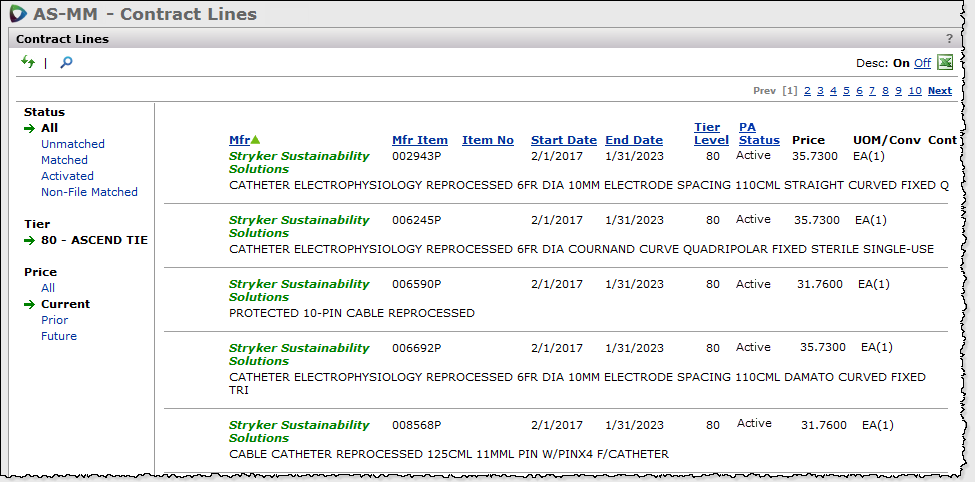
Task: Click the AS-MM application logo
Action: [17, 14]
